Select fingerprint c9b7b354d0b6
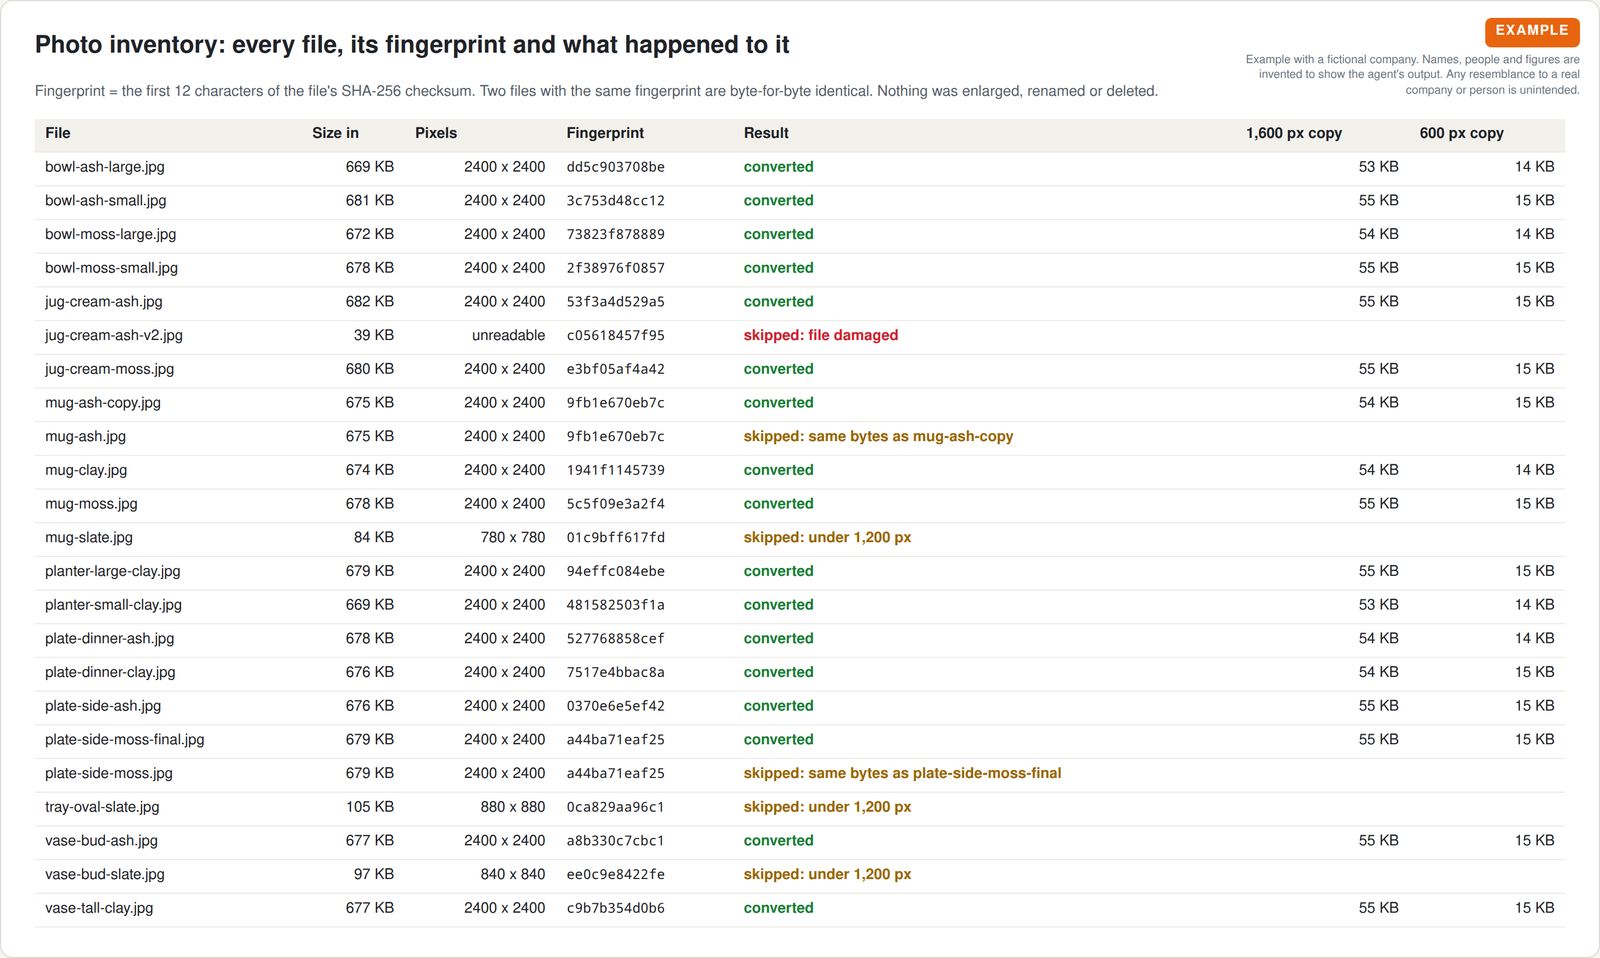This screenshot has height=958, width=1600. 615,908
